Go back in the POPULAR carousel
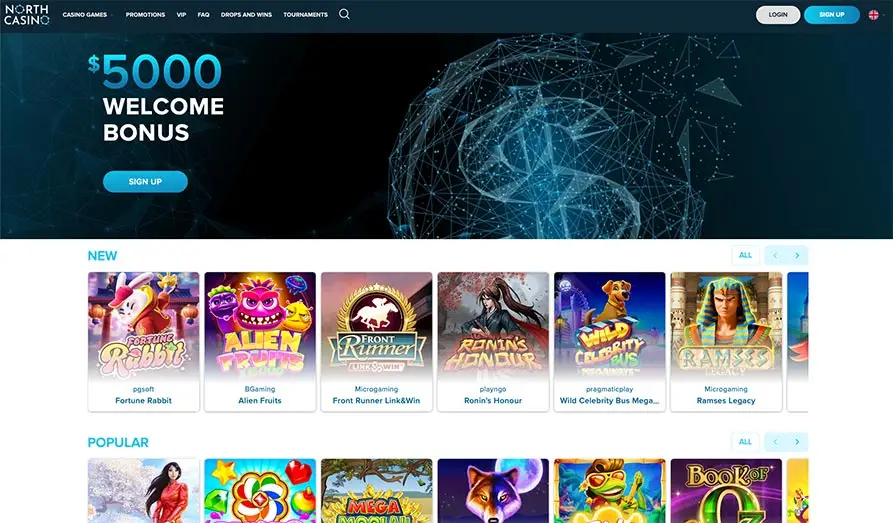893x523 pixels. (x=775, y=442)
